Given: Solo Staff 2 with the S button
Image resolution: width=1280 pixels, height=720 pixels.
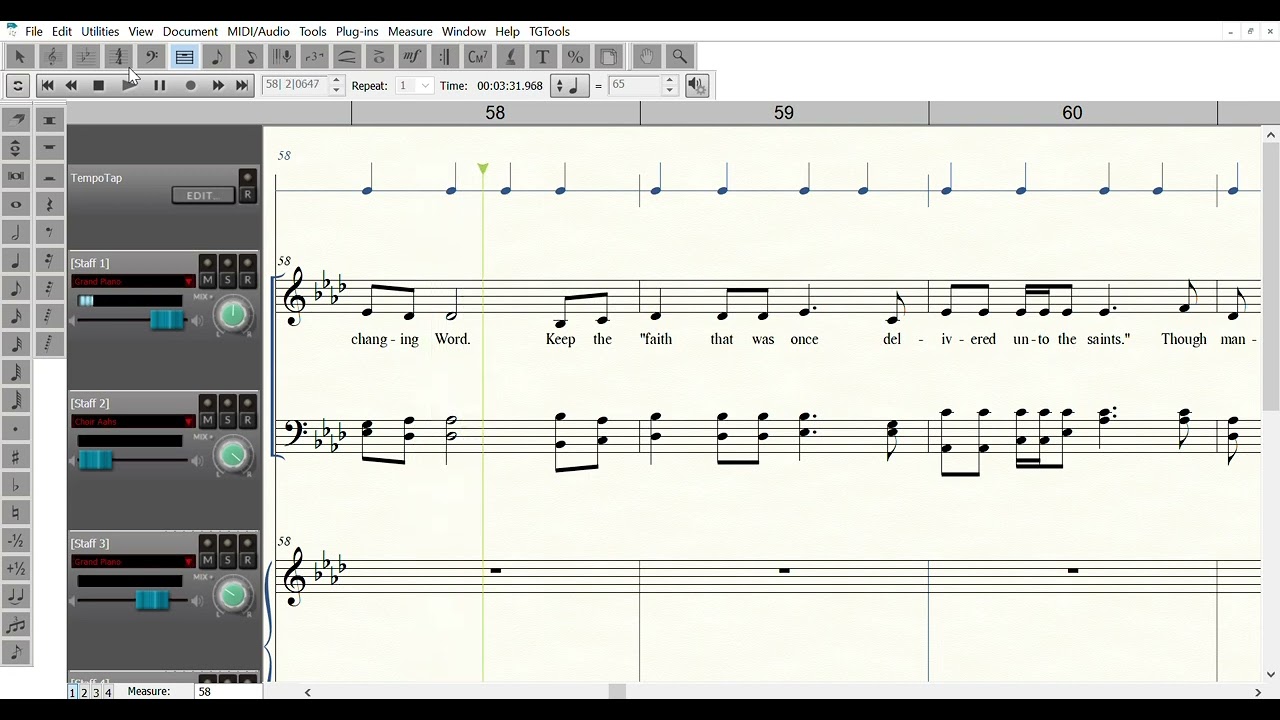Looking at the screenshot, I should (227, 421).
